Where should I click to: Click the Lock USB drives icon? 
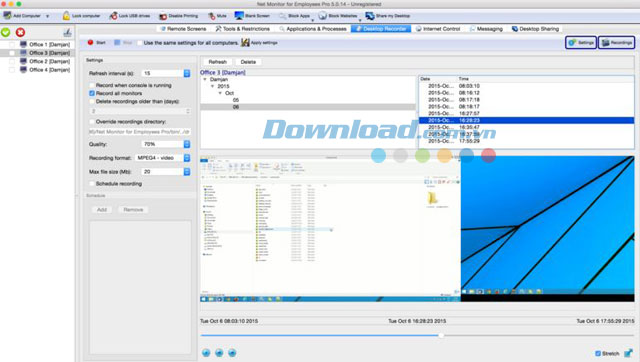[x=113, y=16]
